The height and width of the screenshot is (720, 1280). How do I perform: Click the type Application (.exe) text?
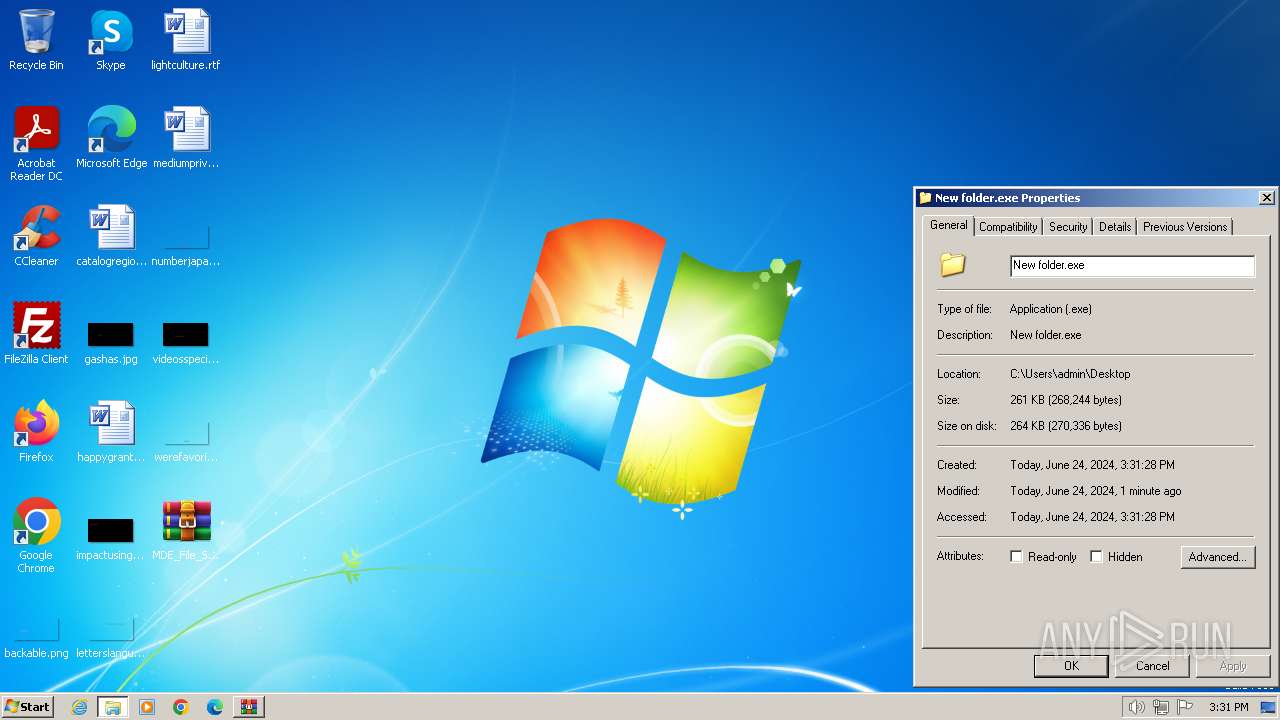(1051, 309)
